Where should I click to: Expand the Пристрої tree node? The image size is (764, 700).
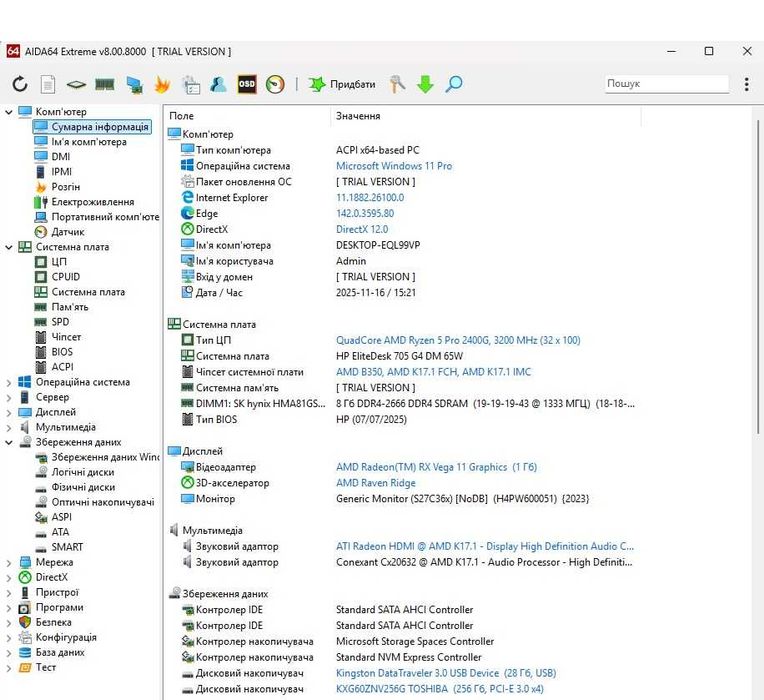9,593
